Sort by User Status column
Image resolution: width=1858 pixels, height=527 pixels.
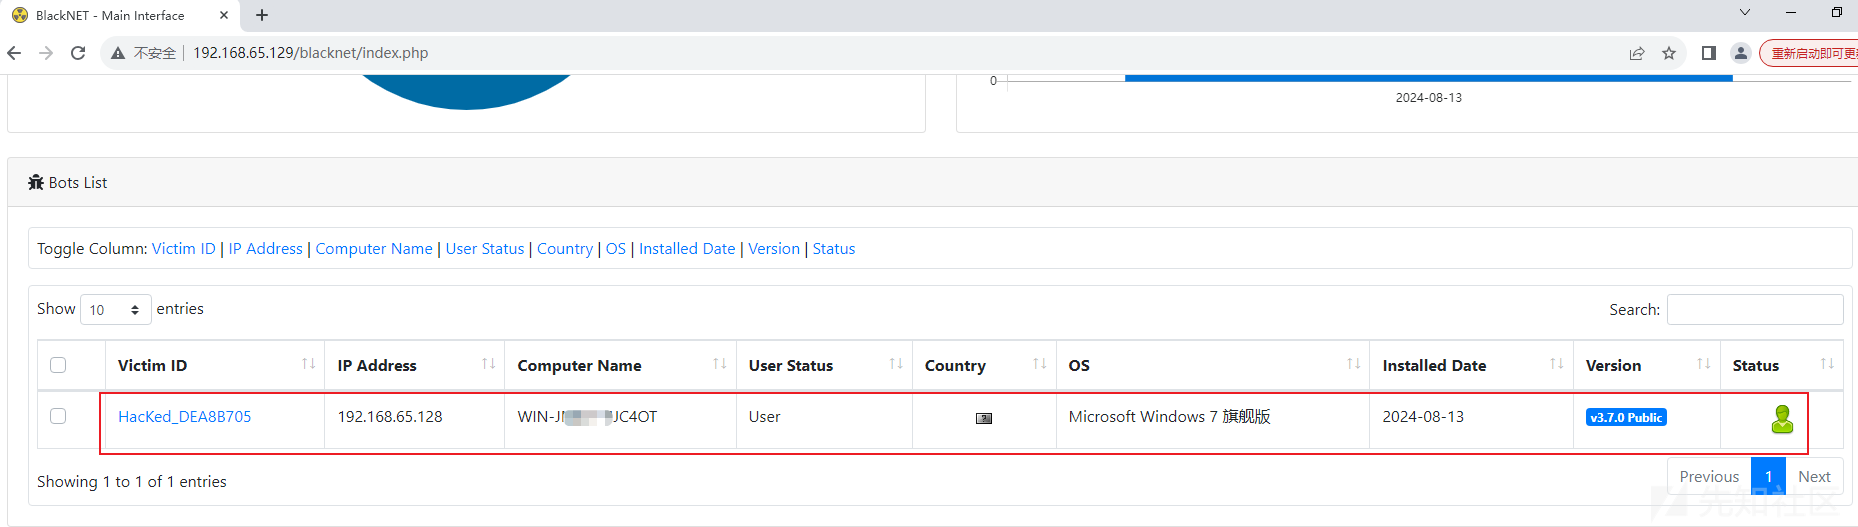[x=824, y=365]
